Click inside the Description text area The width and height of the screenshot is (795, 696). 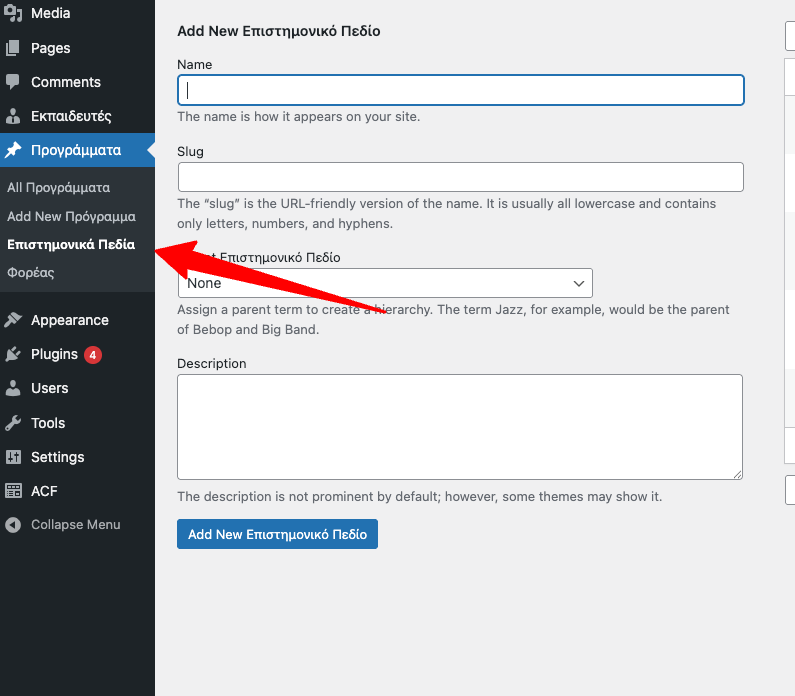(460, 427)
